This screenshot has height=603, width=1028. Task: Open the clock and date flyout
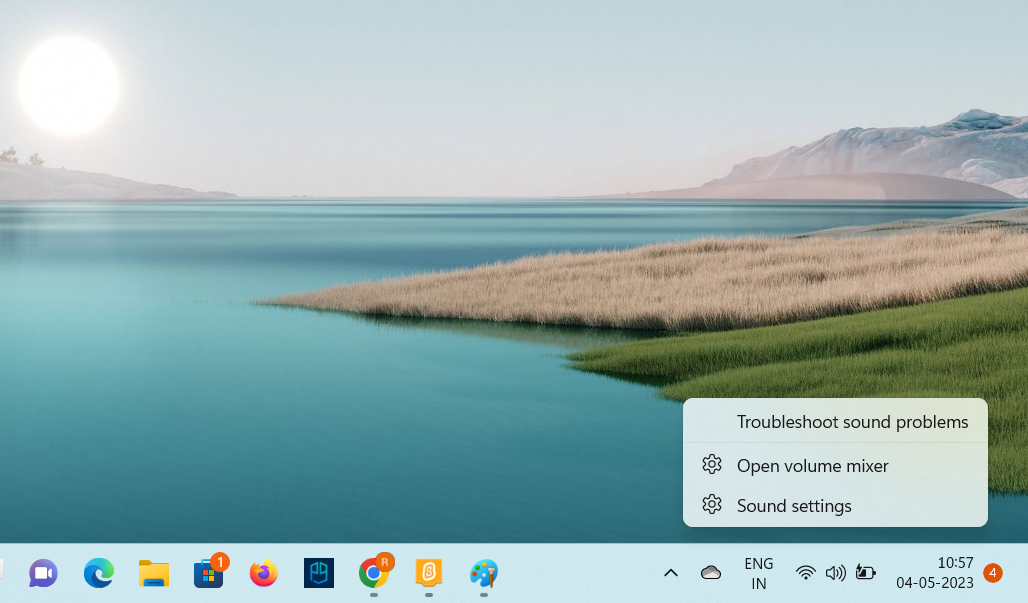(x=935, y=573)
